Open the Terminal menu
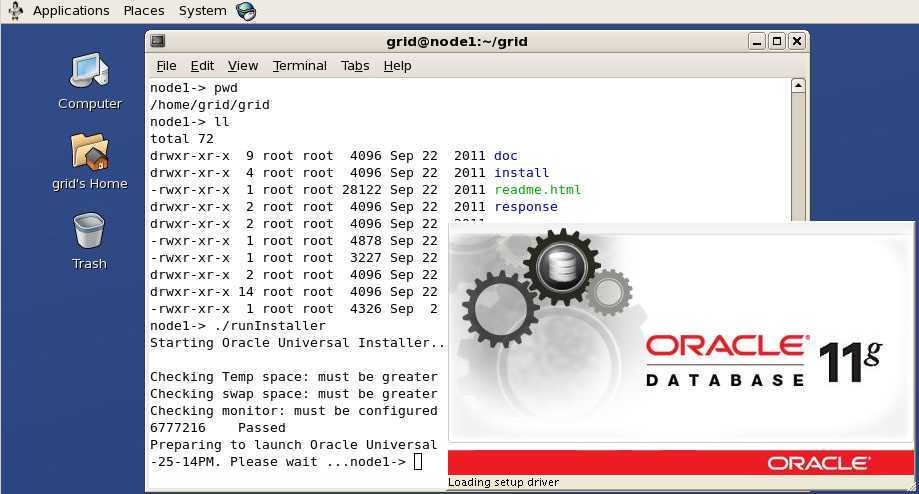The width and height of the screenshot is (919, 494). pos(299,66)
